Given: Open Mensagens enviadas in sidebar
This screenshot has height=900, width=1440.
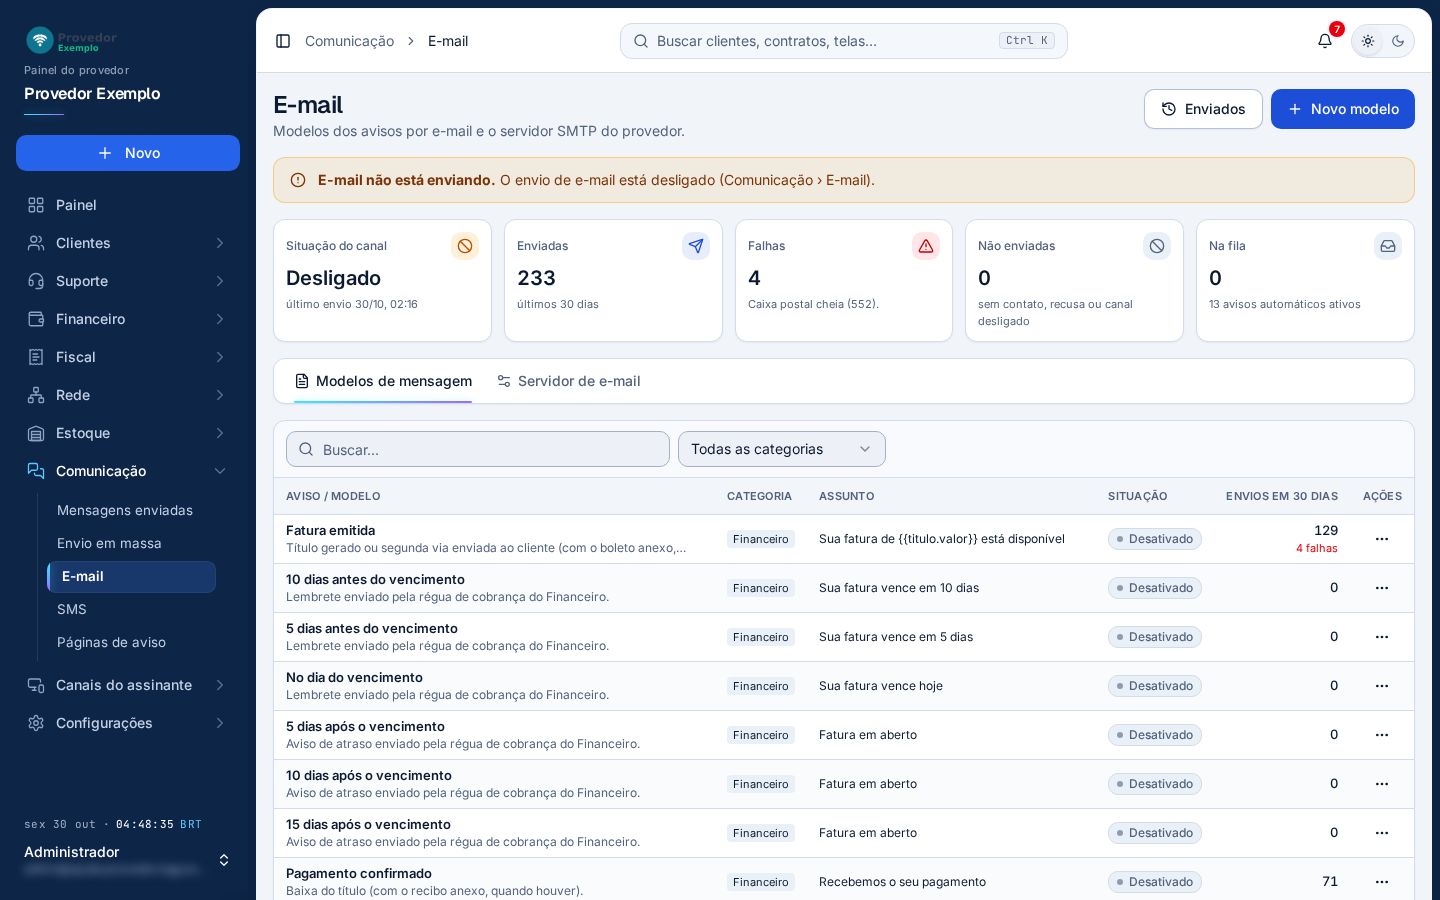Looking at the screenshot, I should pos(131,510).
